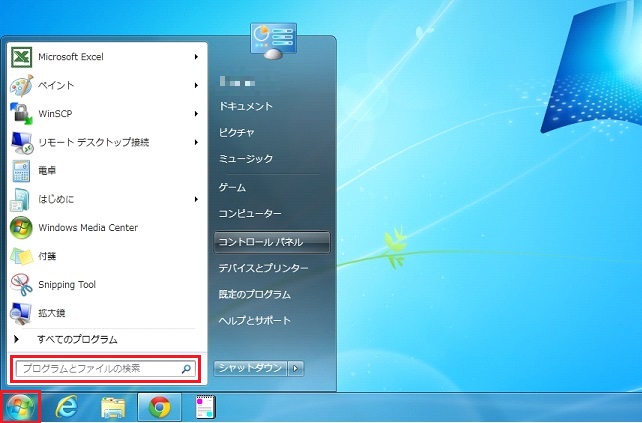
Task: Click the Windows Media Center icon
Action: [21, 228]
